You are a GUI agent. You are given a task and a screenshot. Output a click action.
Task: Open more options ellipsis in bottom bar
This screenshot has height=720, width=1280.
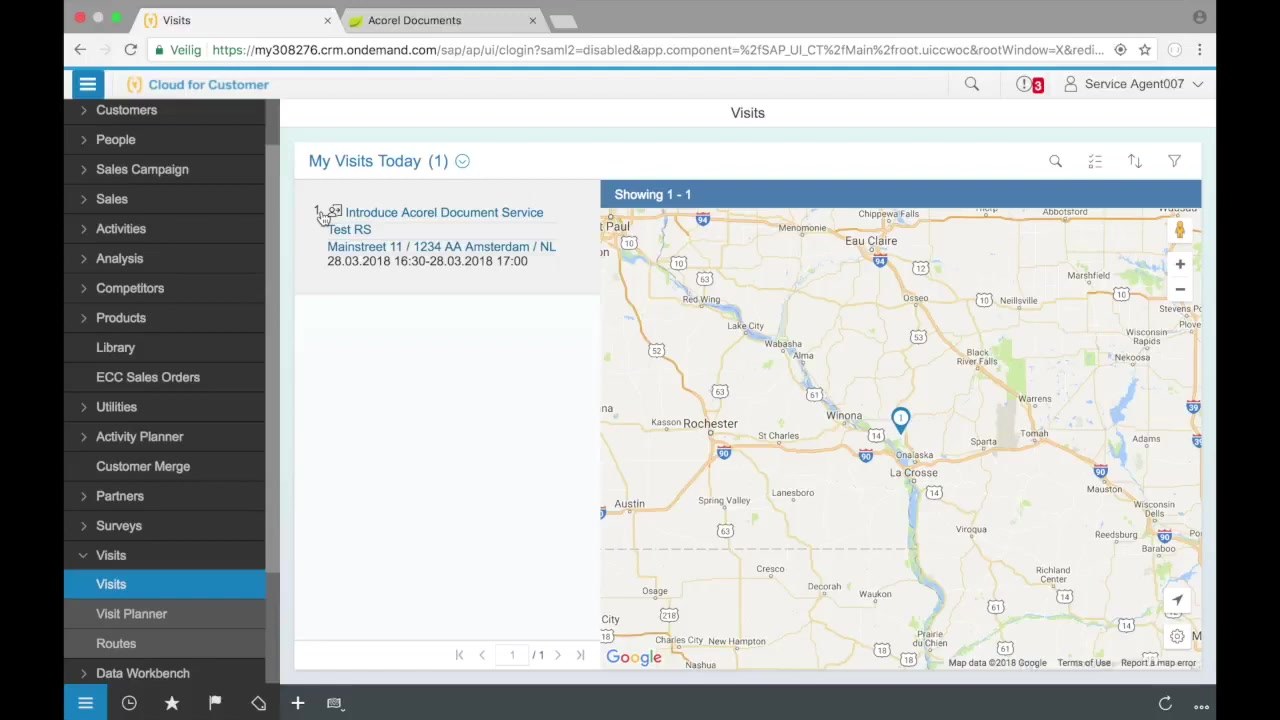click(1201, 706)
